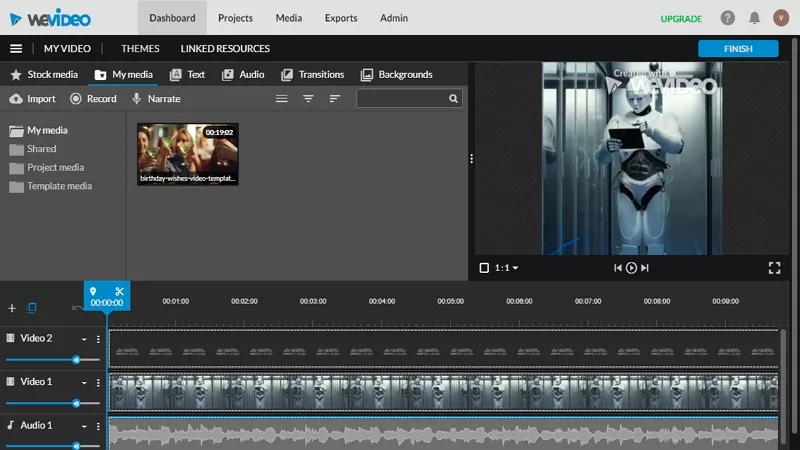Select the Video 1 robot clip
Image resolution: width=800 pixels, height=450 pixels.
click(x=443, y=392)
